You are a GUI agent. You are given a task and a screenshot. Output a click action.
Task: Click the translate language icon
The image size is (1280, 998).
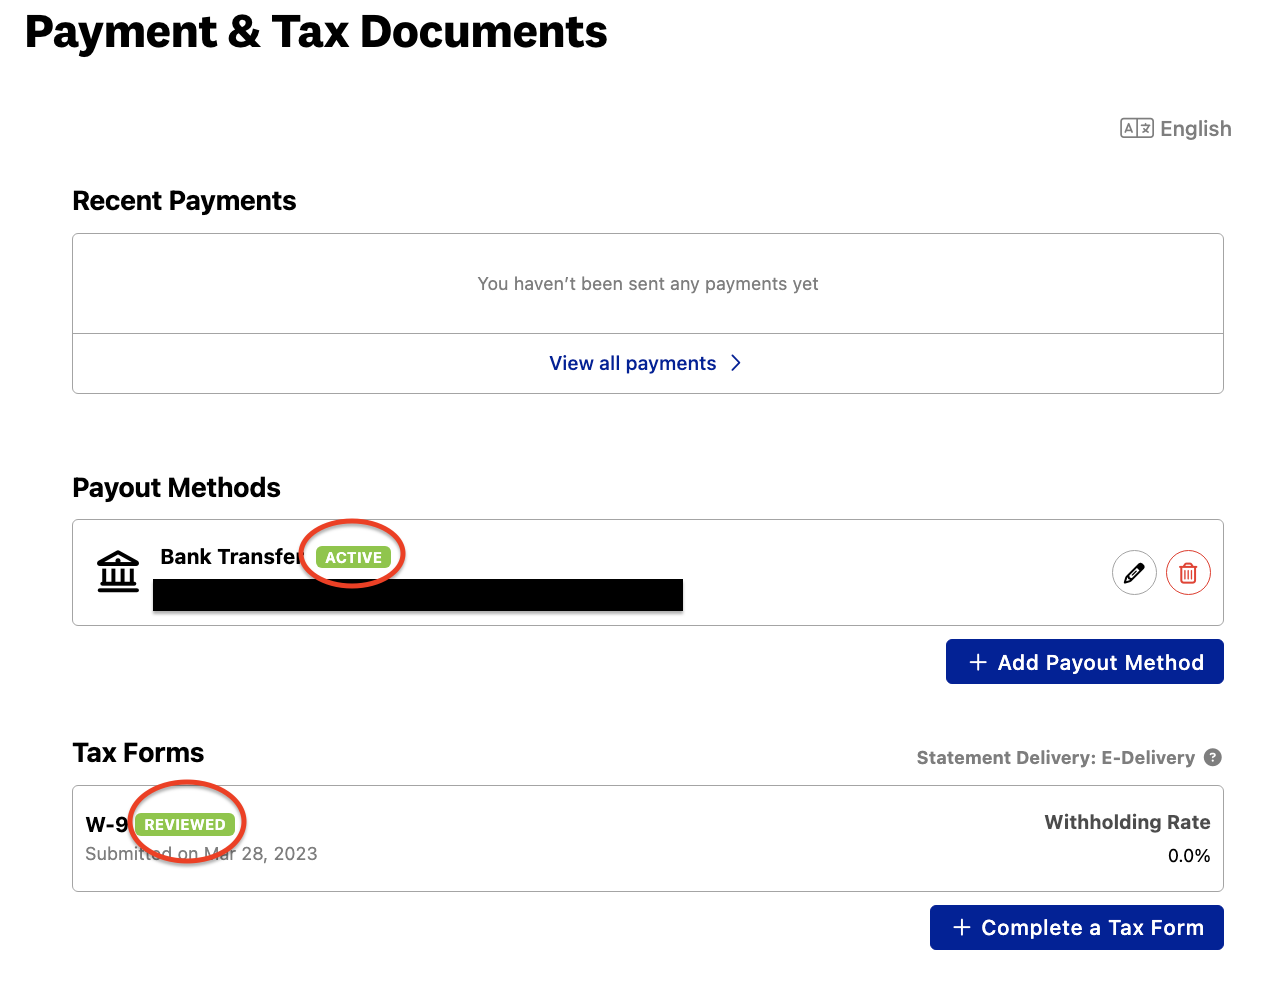click(1136, 128)
